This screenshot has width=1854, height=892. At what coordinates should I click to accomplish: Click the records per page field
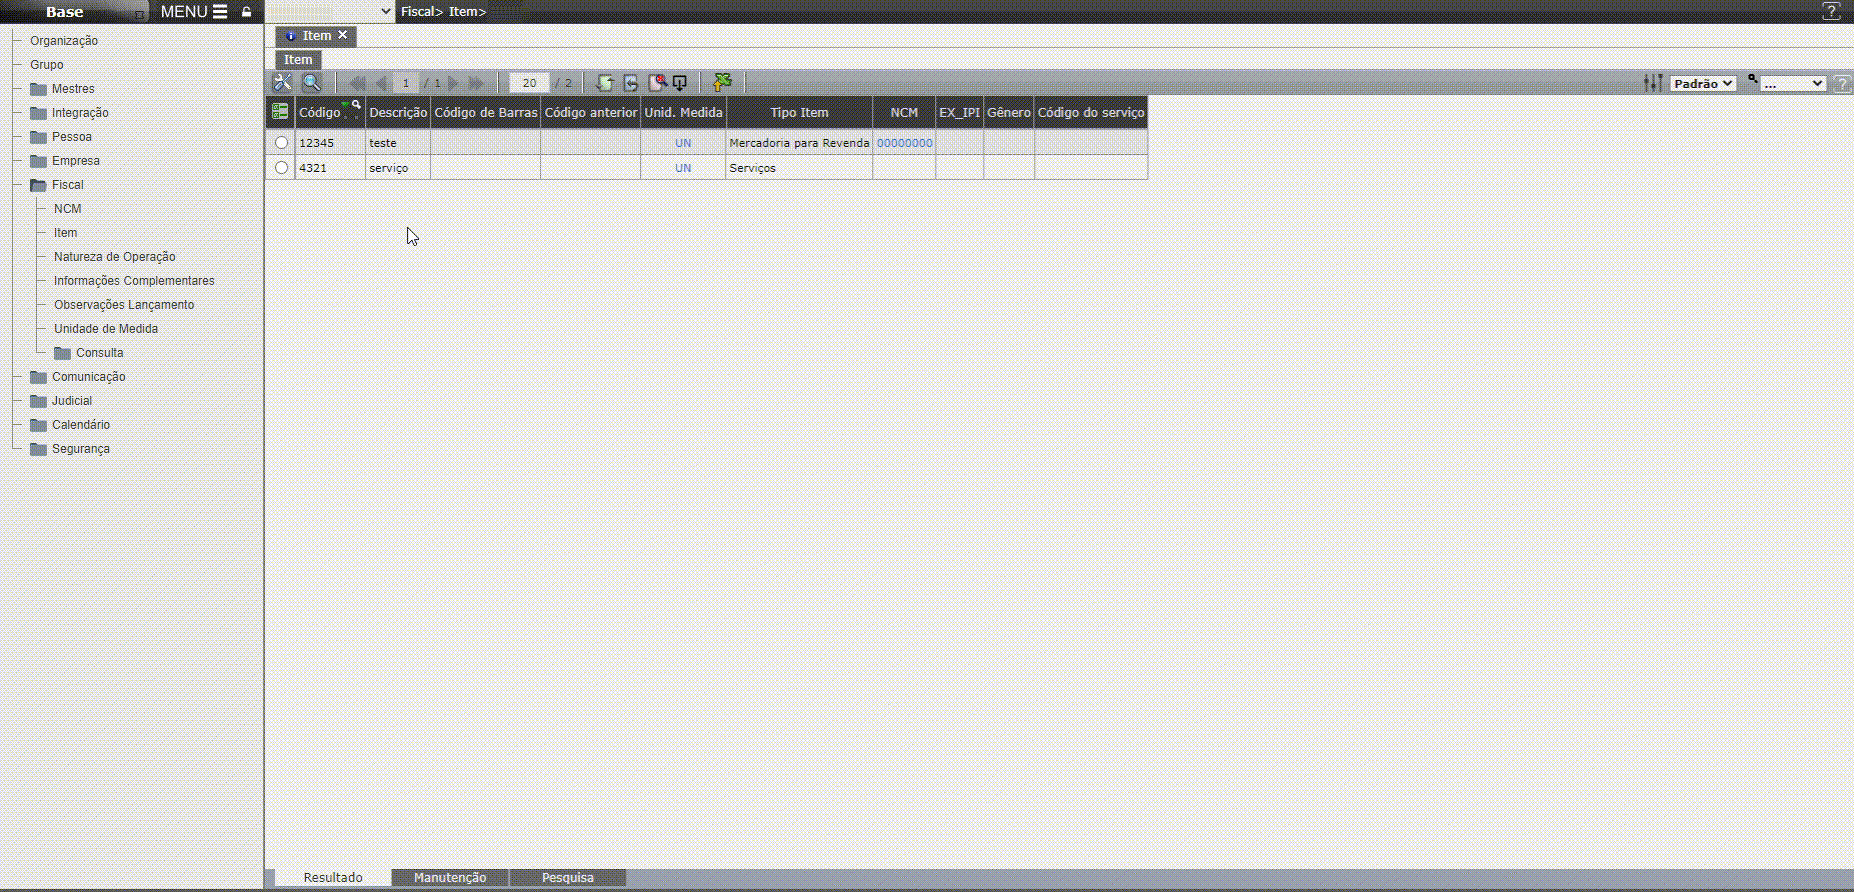[529, 83]
